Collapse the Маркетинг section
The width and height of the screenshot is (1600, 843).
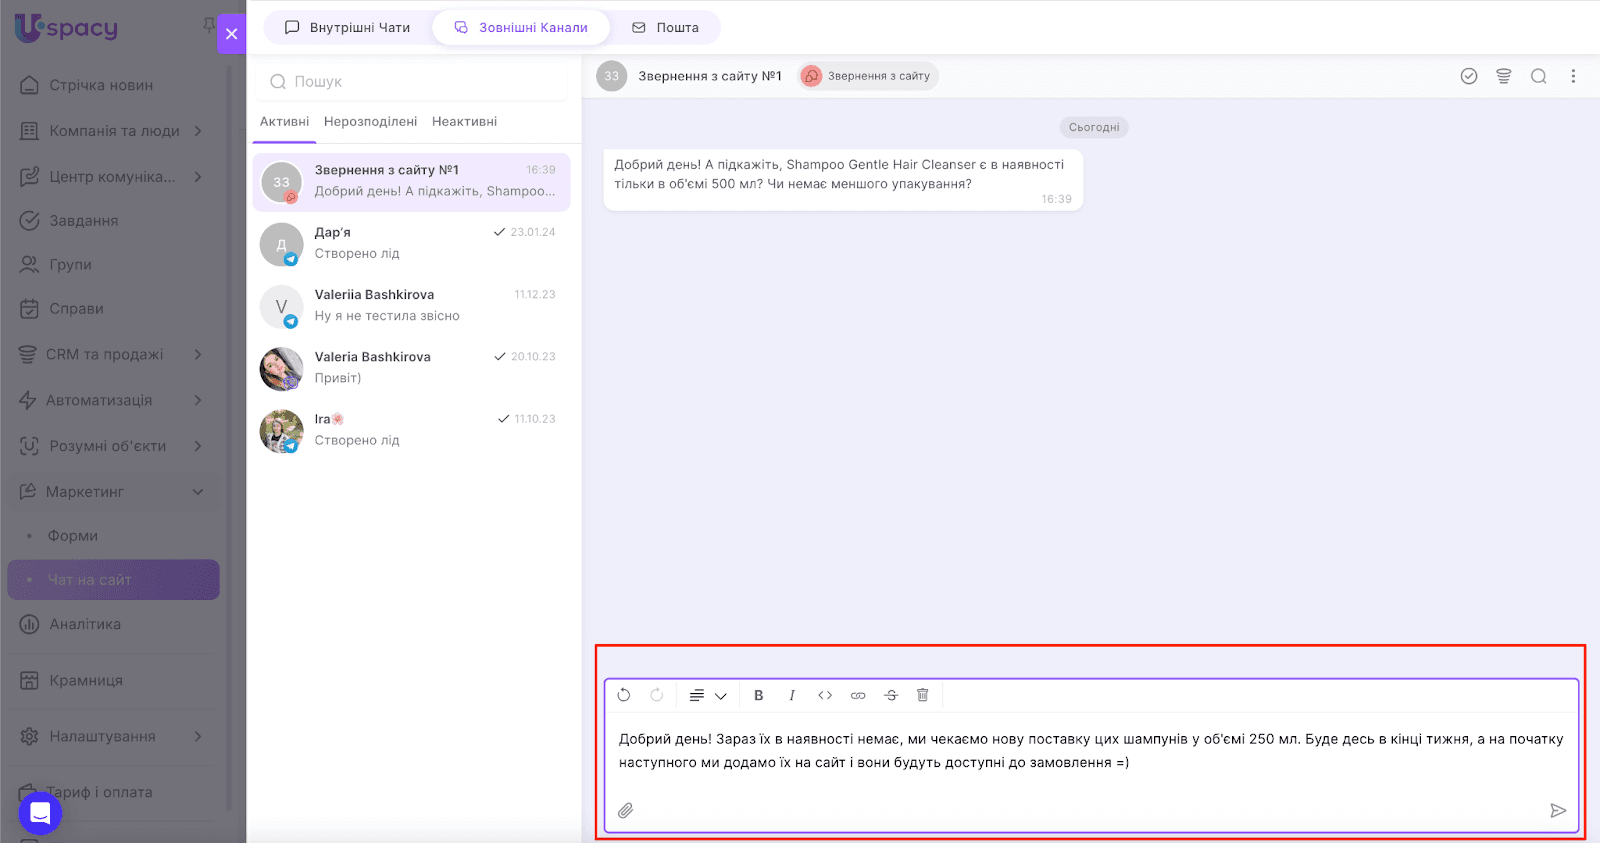(198, 492)
